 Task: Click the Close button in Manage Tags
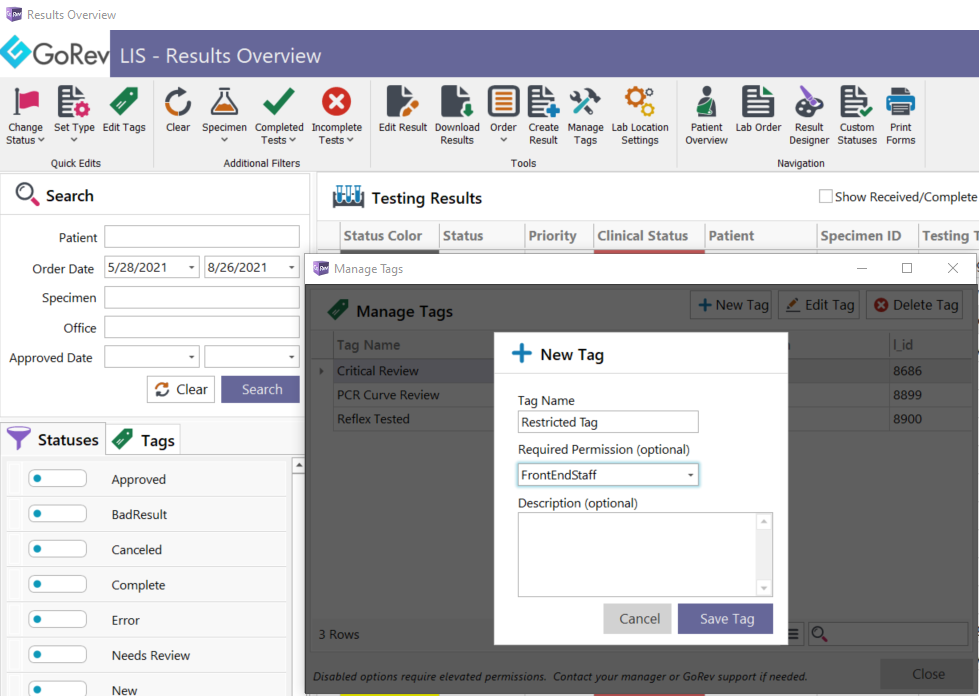pyautogui.click(x=928, y=674)
